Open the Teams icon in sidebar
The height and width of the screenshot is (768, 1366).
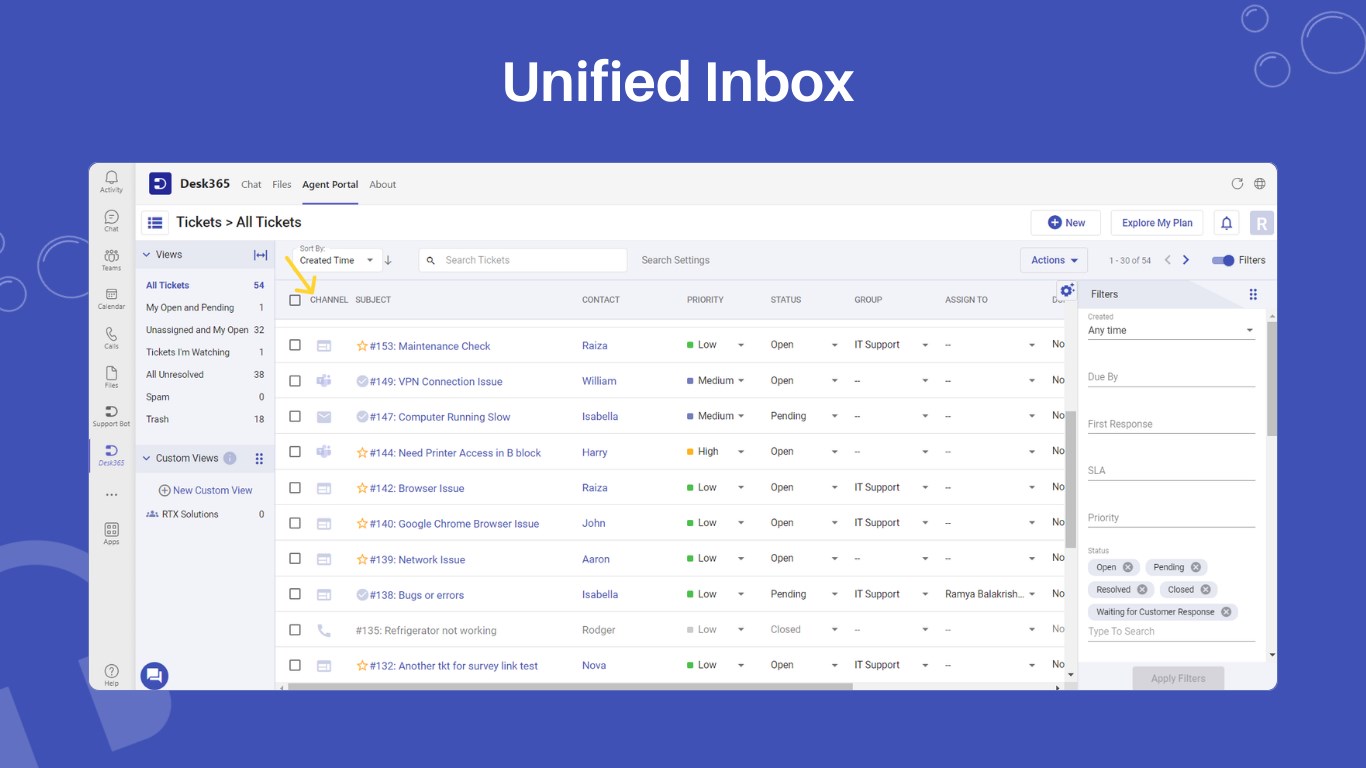tap(111, 260)
